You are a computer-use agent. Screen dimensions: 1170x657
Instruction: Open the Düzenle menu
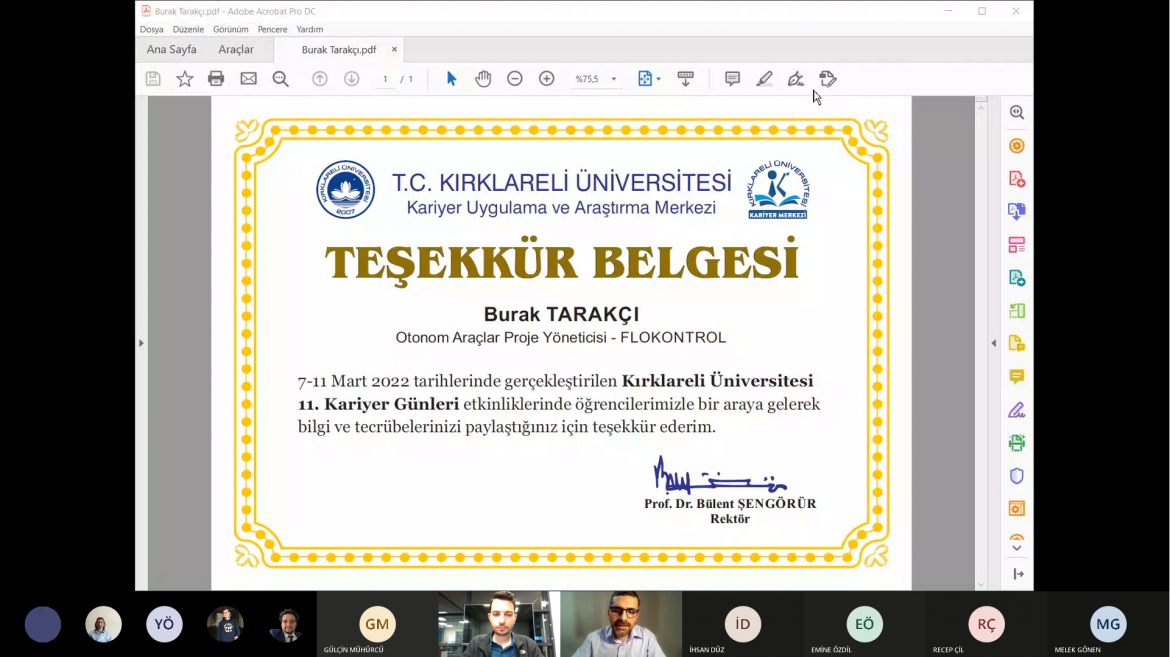(188, 29)
